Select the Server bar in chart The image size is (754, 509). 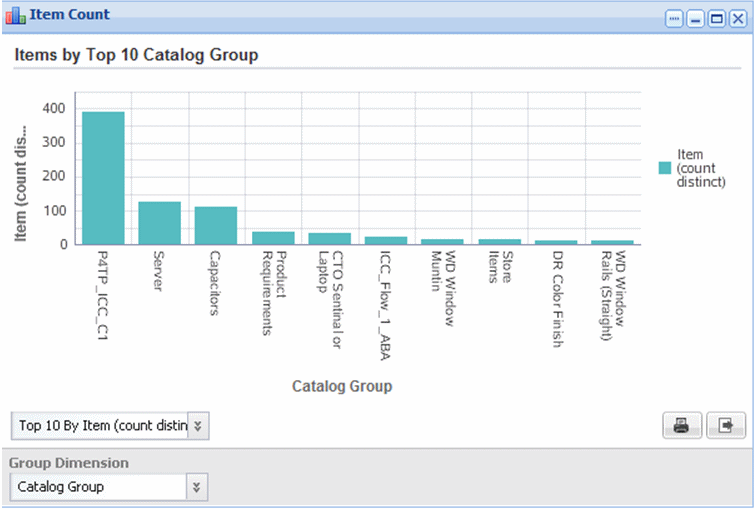160,223
